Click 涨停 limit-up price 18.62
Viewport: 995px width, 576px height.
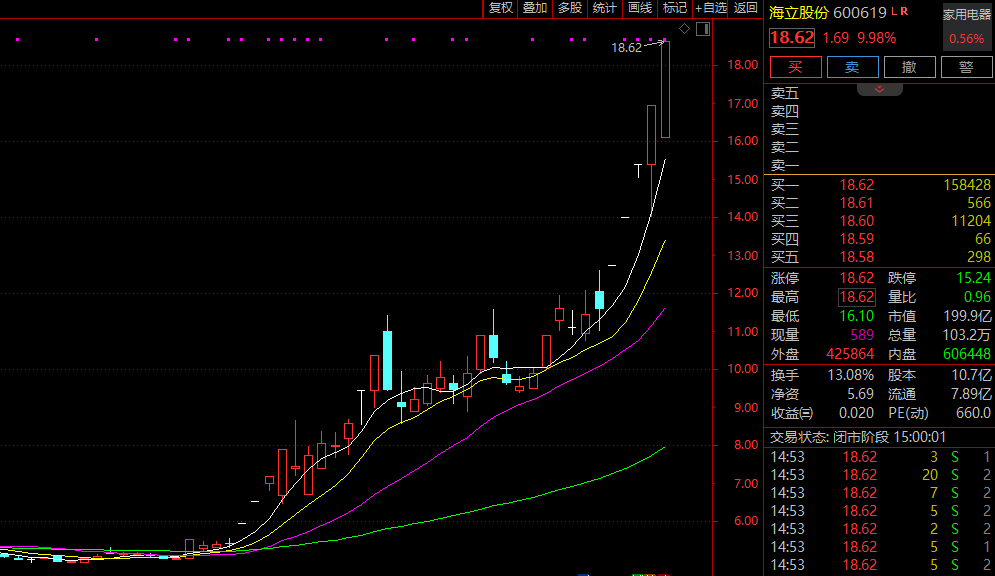(857, 278)
